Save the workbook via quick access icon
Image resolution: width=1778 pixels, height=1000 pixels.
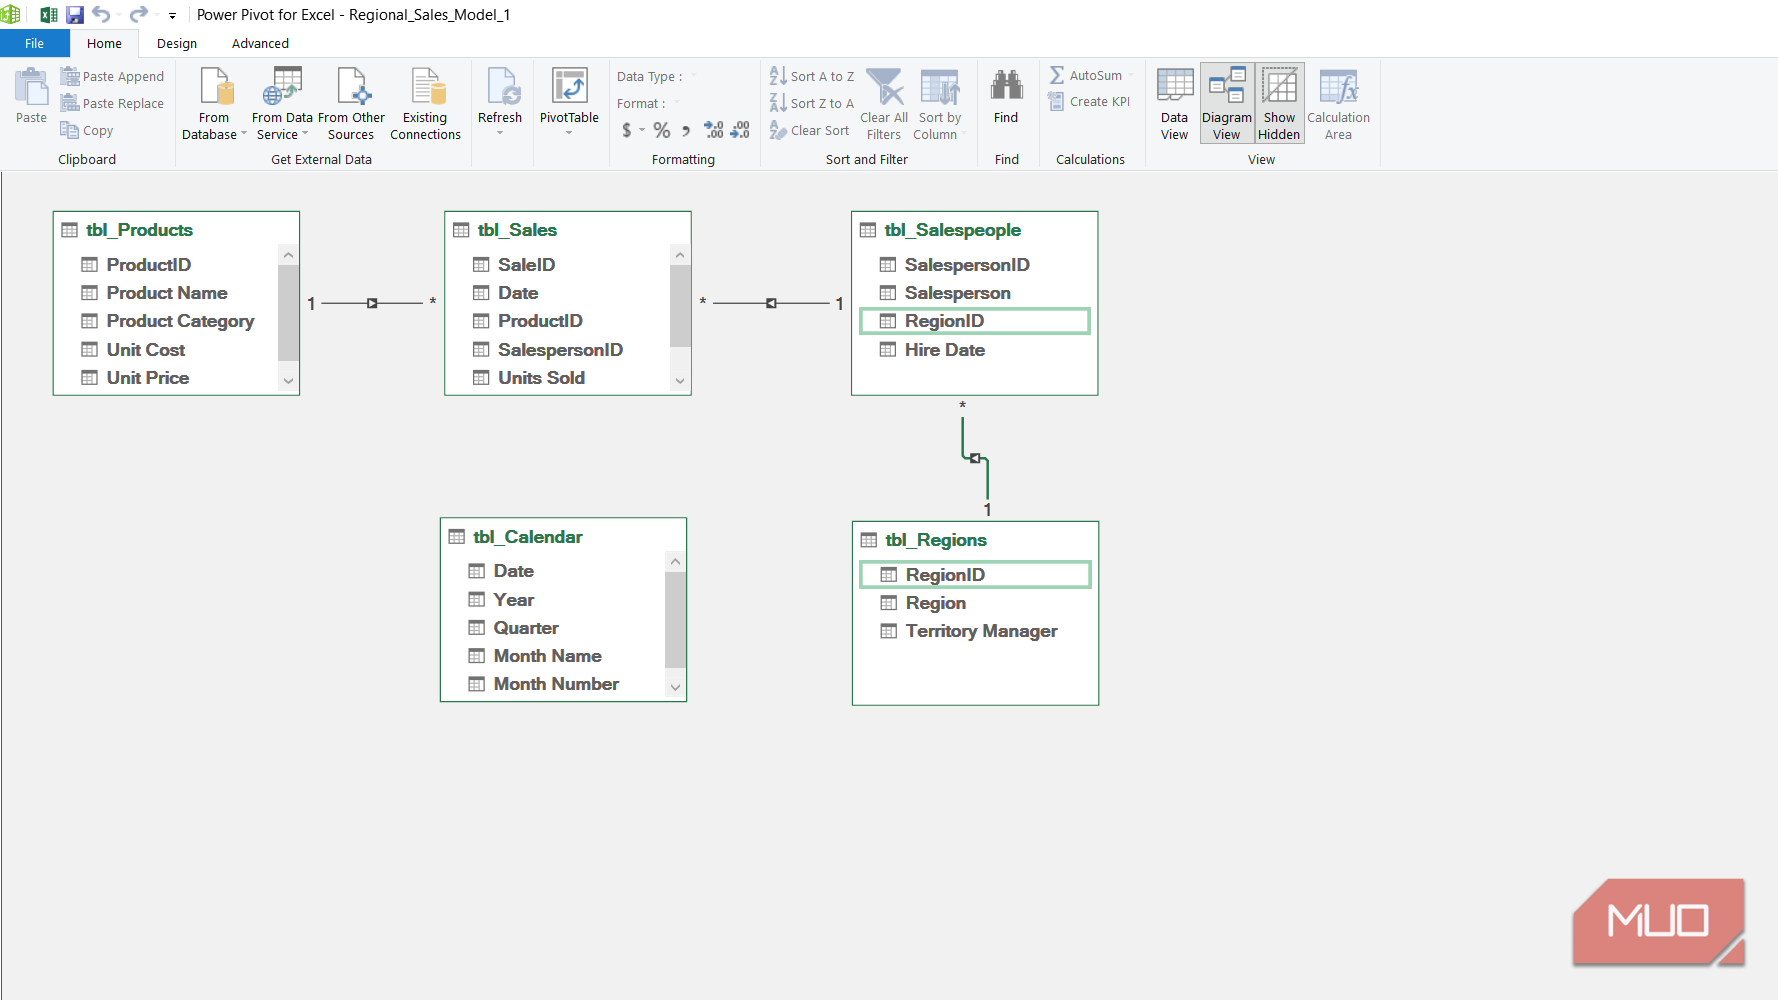click(x=75, y=15)
